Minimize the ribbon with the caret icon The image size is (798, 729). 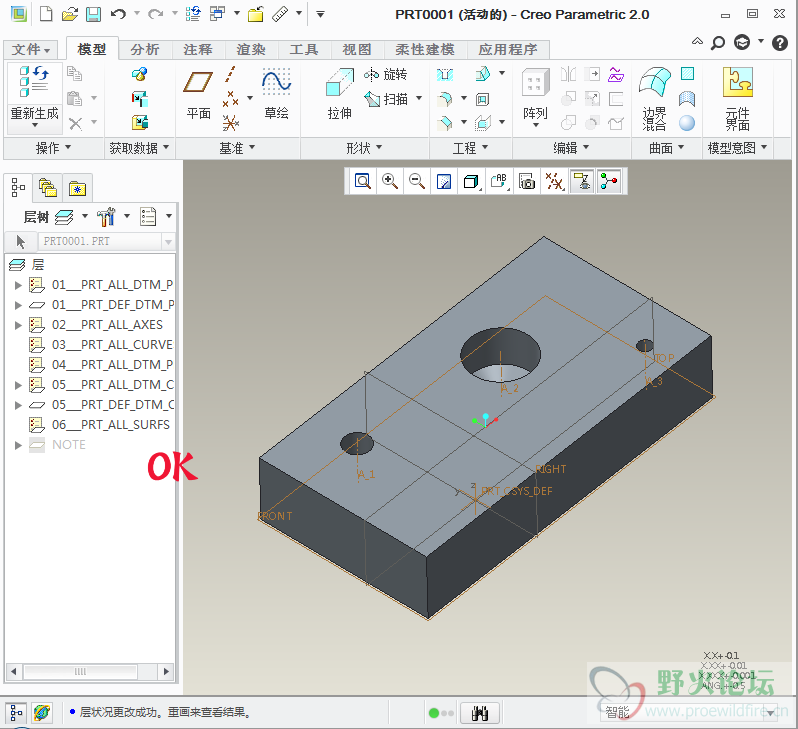pyautogui.click(x=697, y=41)
